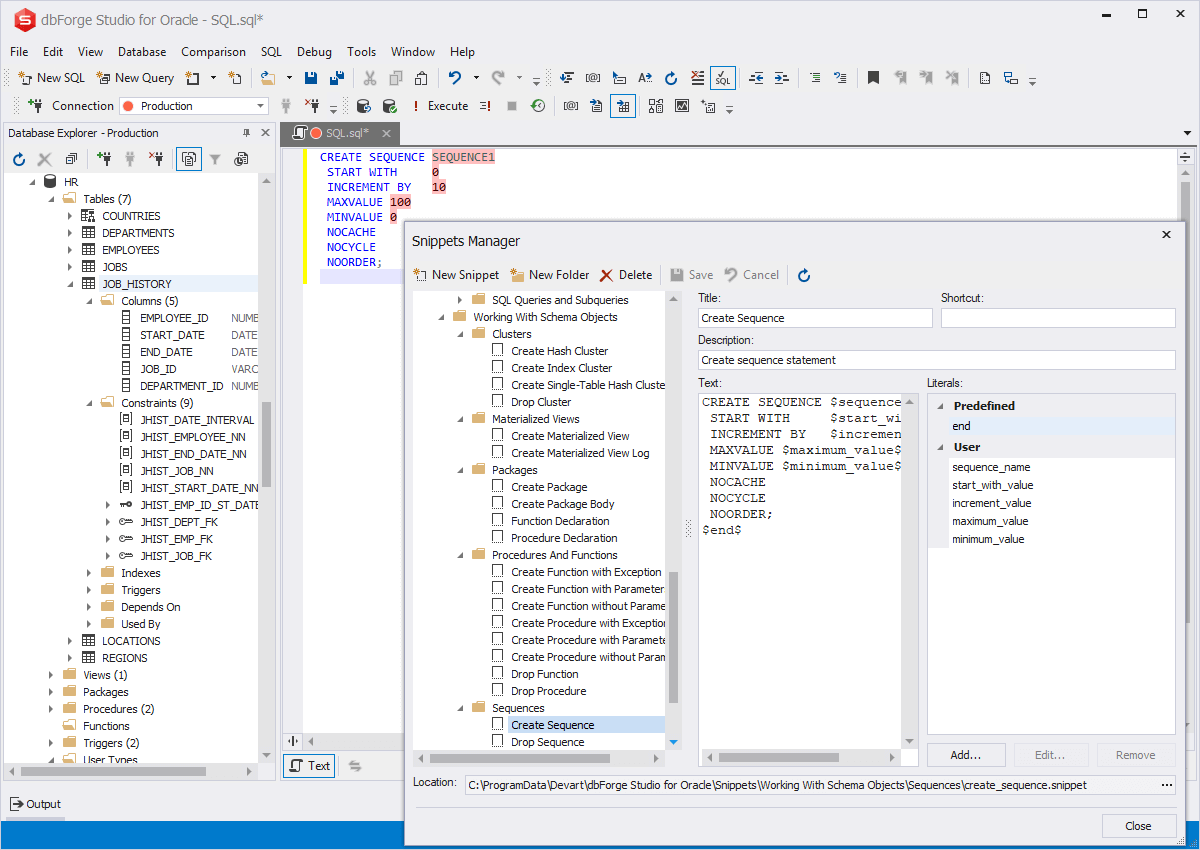Click the New SQL toolbar button
The height and width of the screenshot is (850, 1200).
[x=52, y=78]
